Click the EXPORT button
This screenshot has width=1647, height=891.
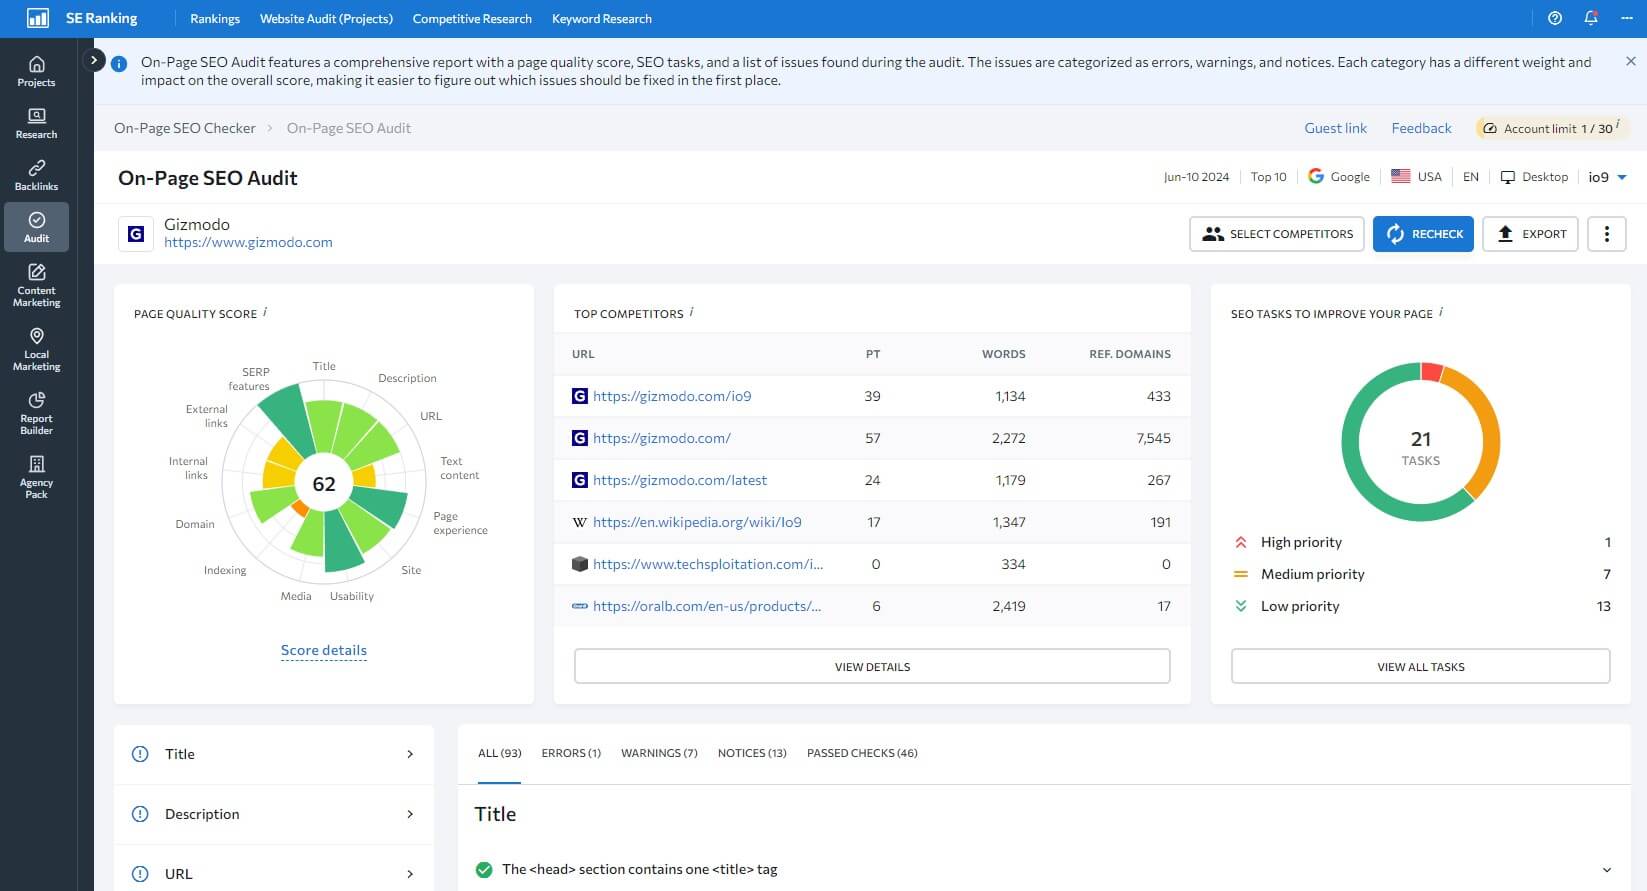[x=1531, y=234]
